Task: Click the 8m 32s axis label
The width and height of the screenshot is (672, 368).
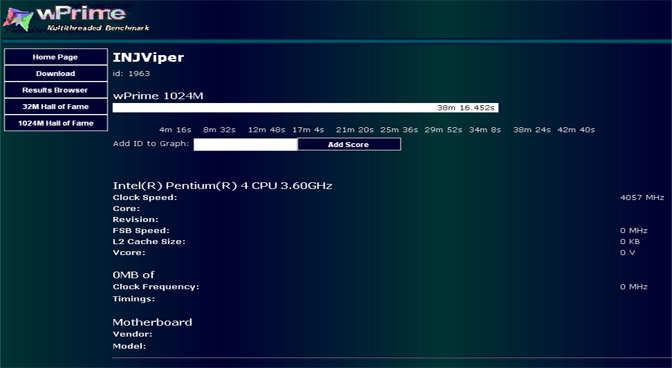Action: [219, 130]
